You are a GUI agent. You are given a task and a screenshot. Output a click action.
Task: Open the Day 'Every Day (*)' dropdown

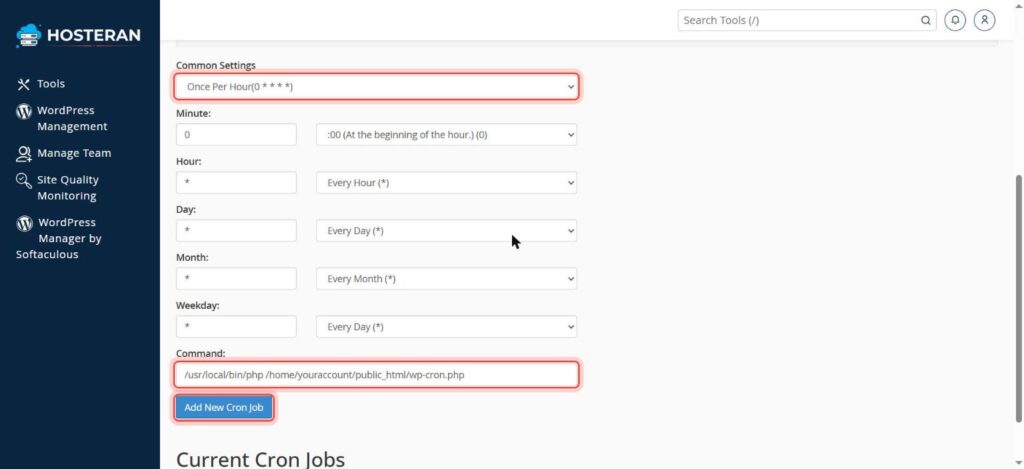point(446,231)
